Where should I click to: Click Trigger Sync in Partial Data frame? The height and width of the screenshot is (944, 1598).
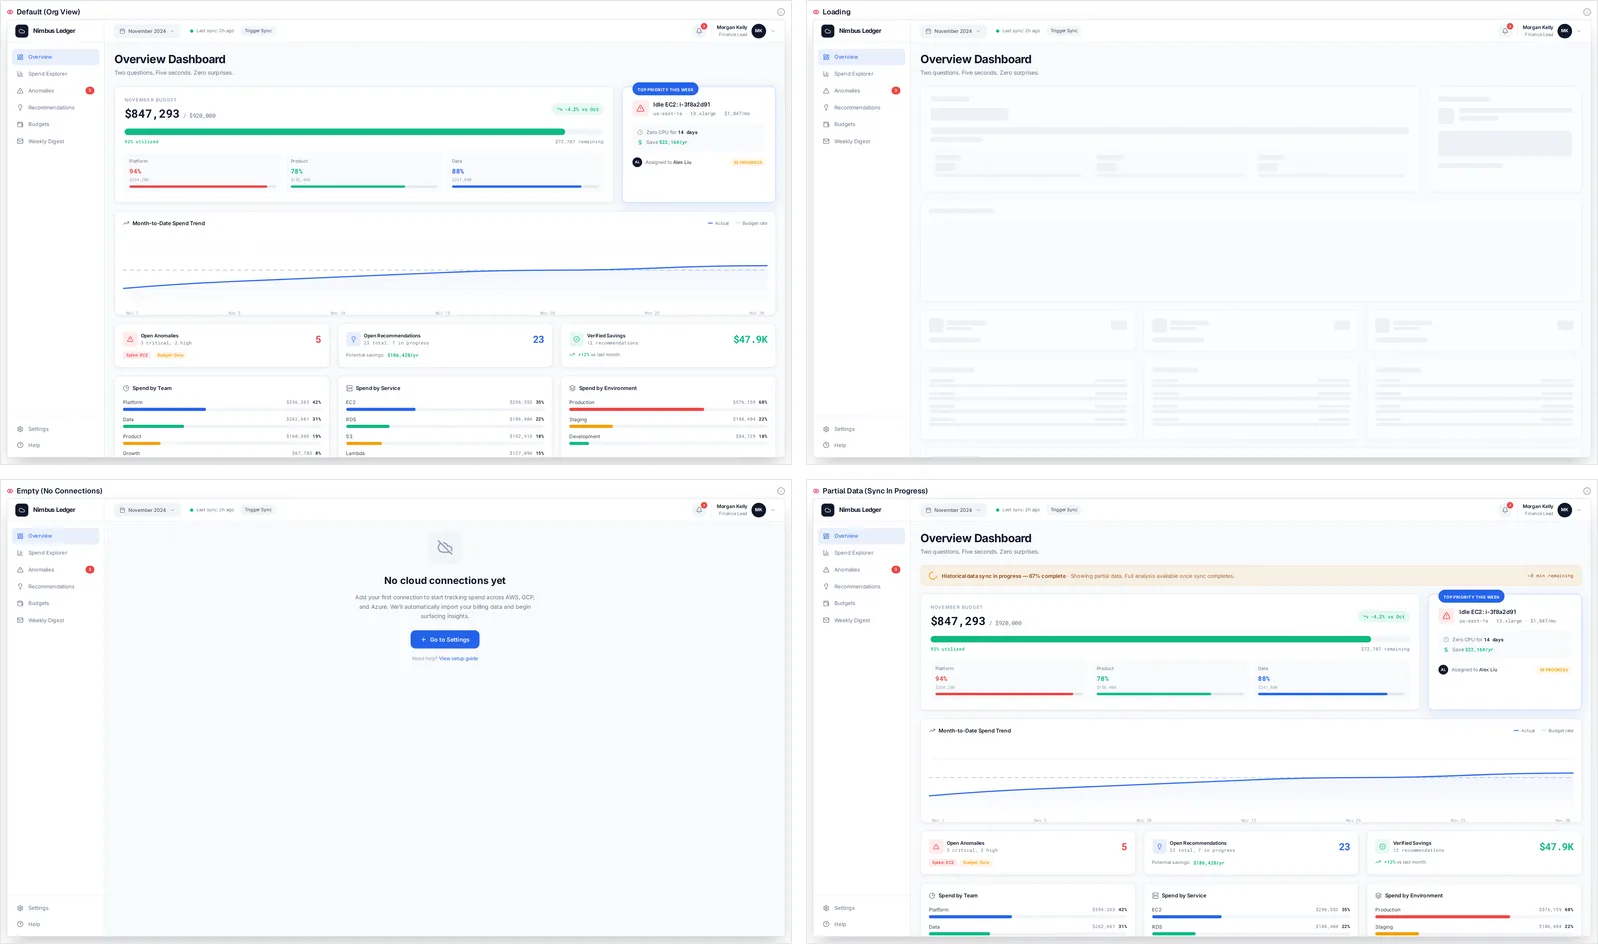tap(1065, 510)
